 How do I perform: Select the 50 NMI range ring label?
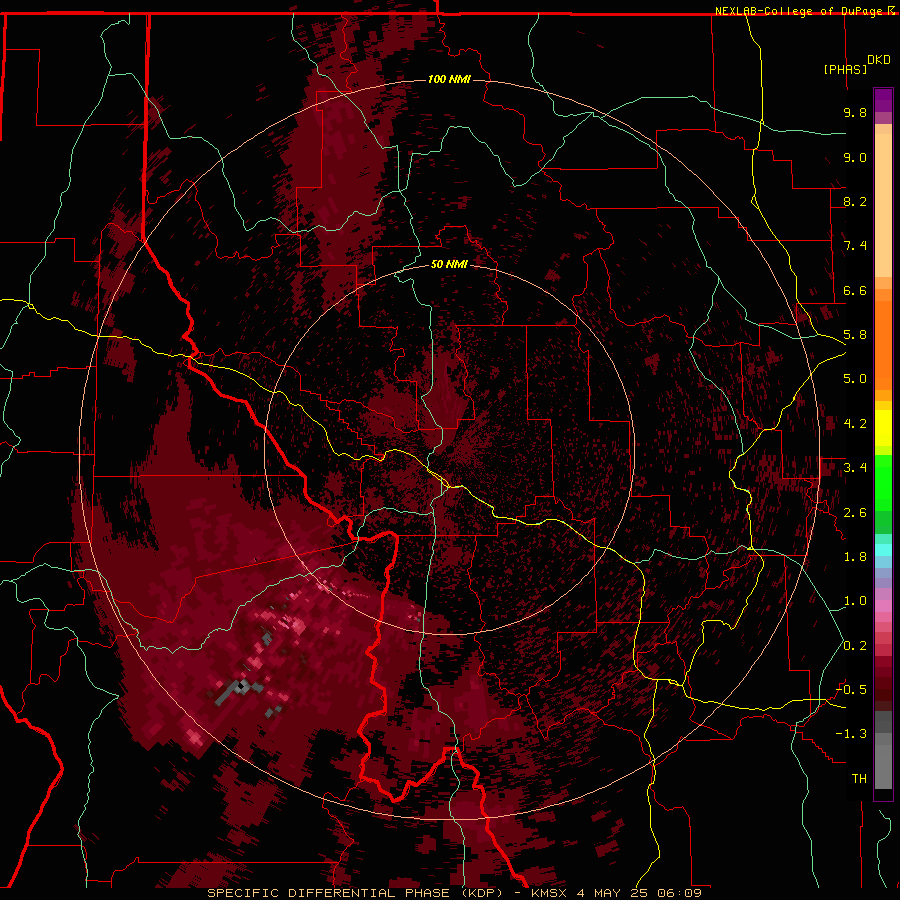tap(449, 264)
